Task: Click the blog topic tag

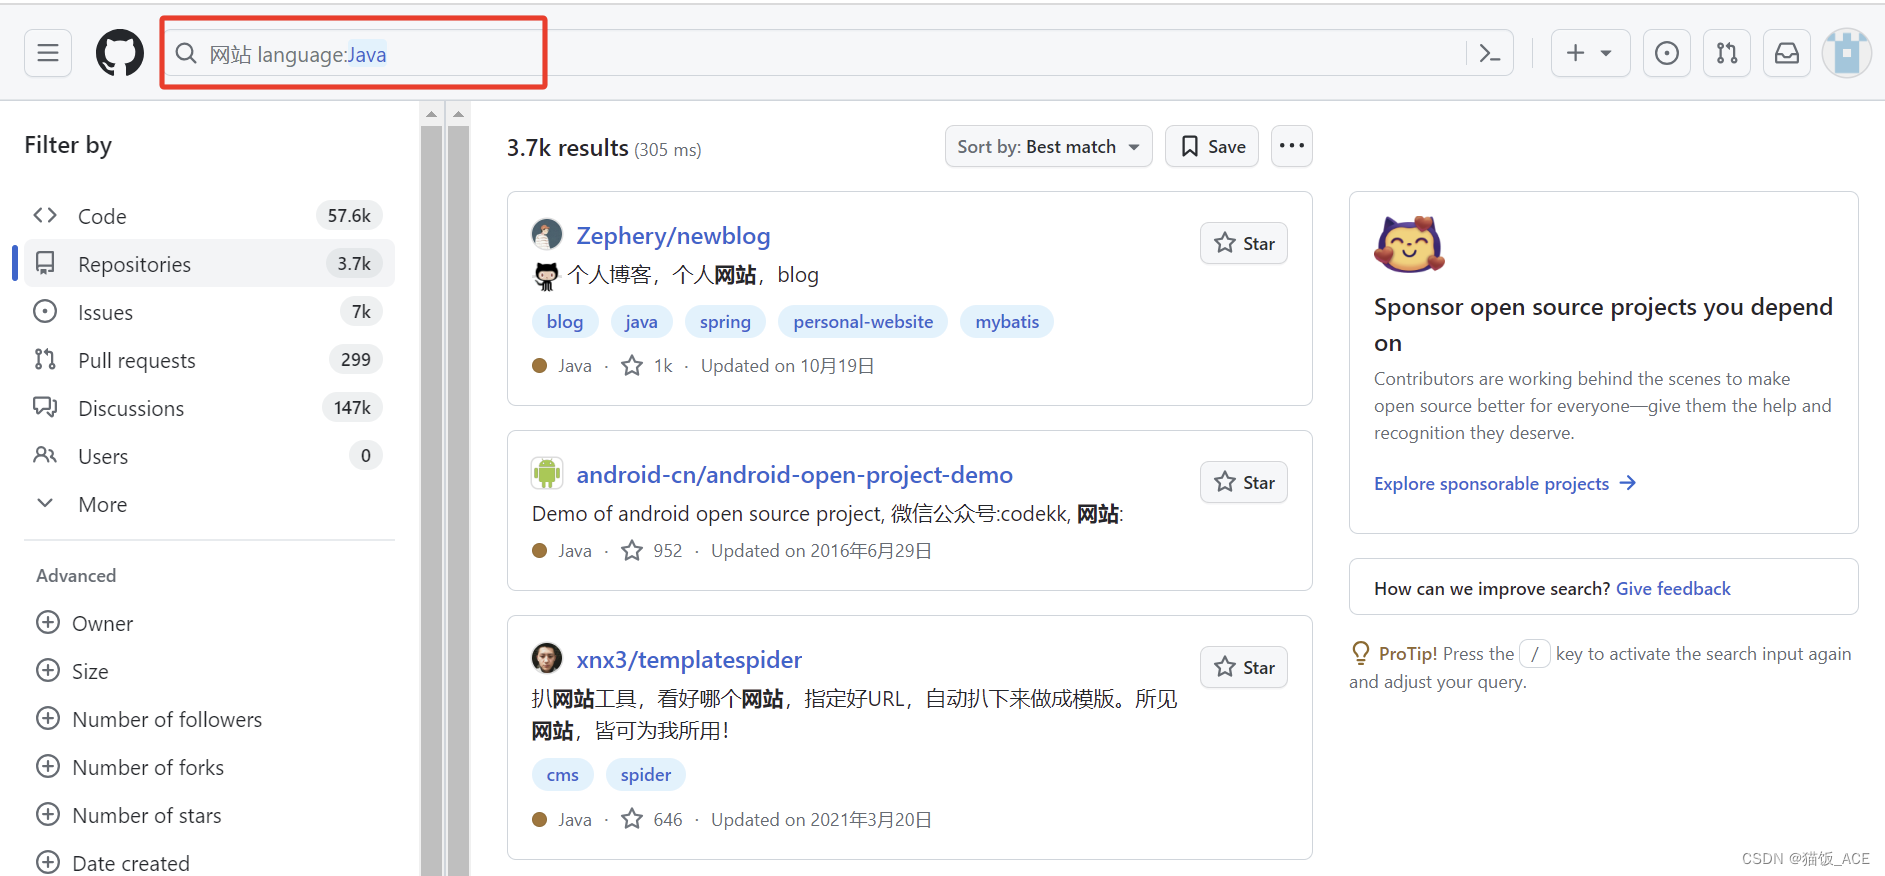Action: click(565, 322)
